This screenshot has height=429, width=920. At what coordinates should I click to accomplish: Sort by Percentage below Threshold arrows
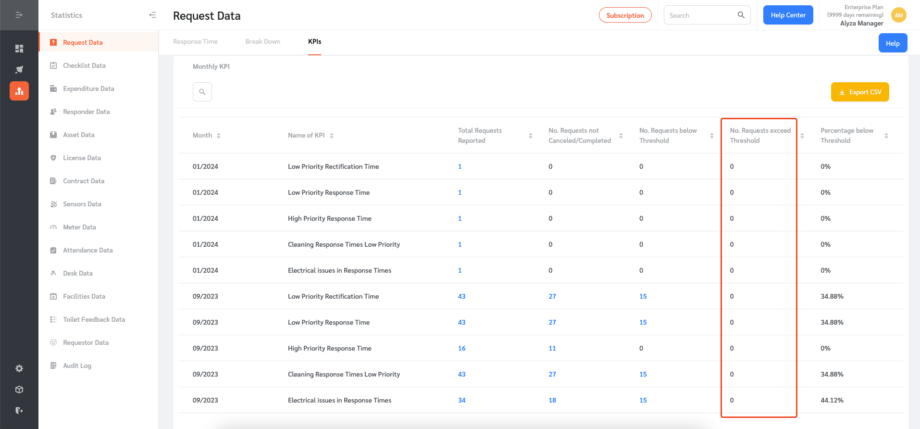pos(886,136)
